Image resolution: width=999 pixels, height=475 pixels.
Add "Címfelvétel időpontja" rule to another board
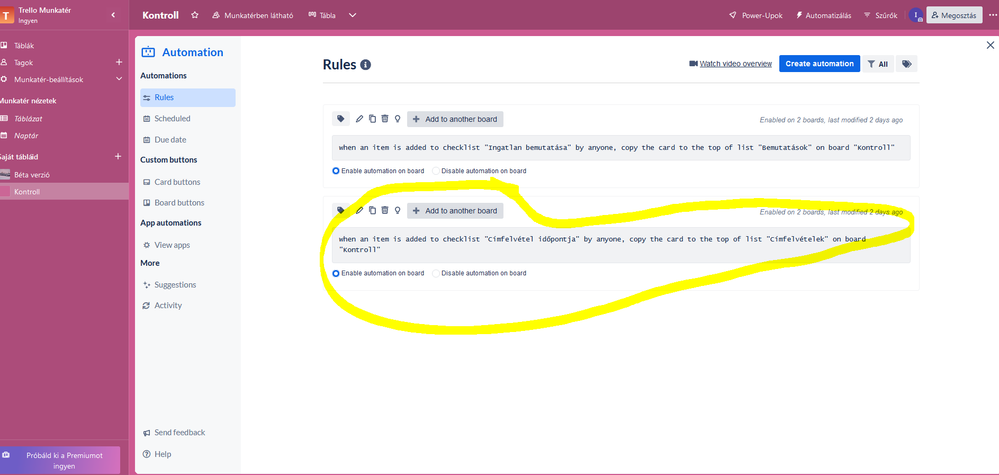pos(455,210)
